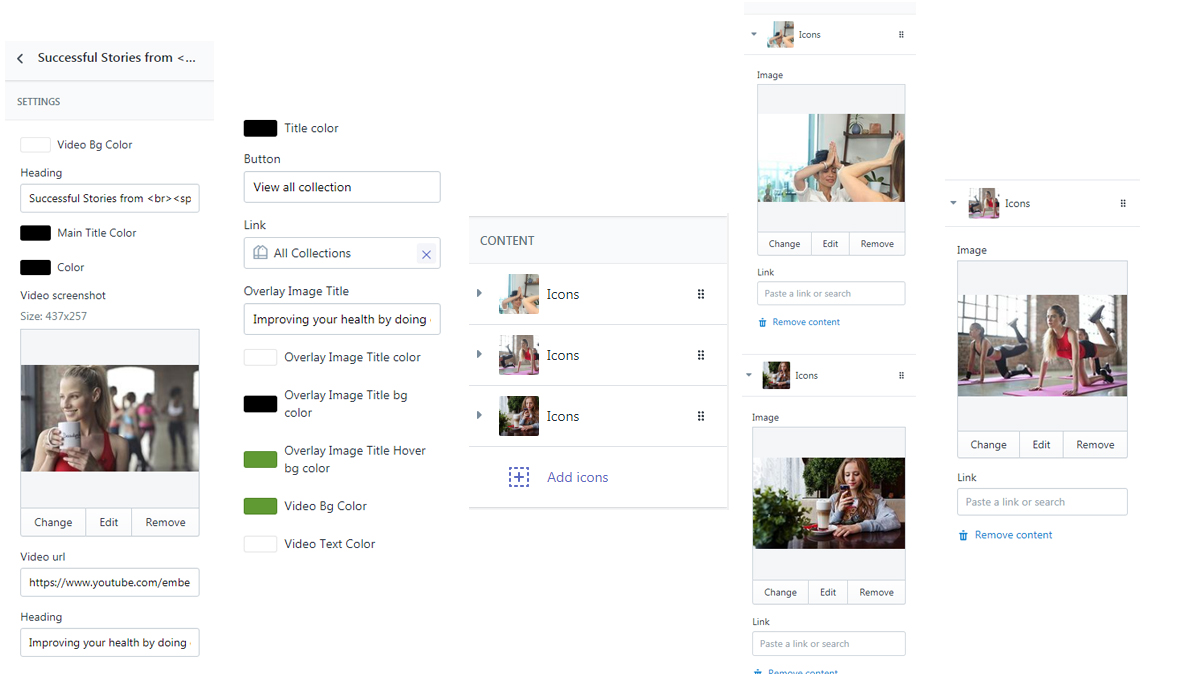Grab the drag handle on the rightmost Icons block
The image size is (1200, 674).
(x=1122, y=203)
